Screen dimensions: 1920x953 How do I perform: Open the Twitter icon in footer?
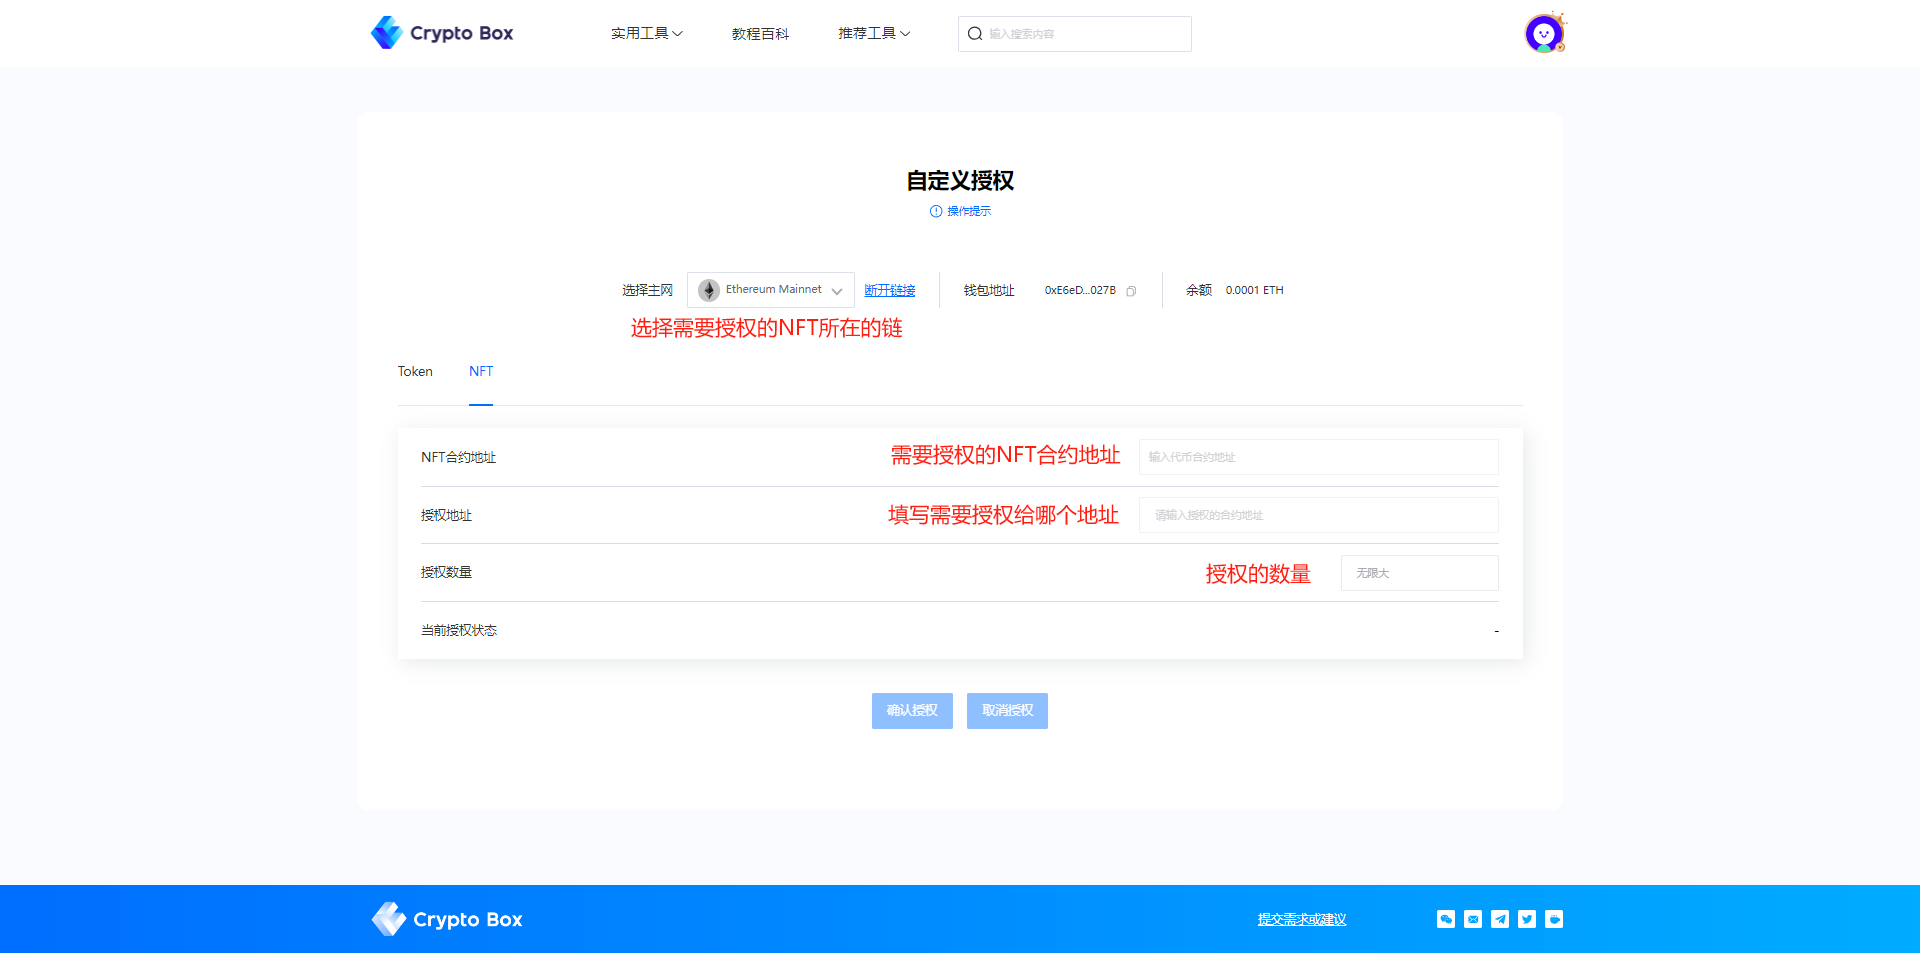tap(1527, 919)
